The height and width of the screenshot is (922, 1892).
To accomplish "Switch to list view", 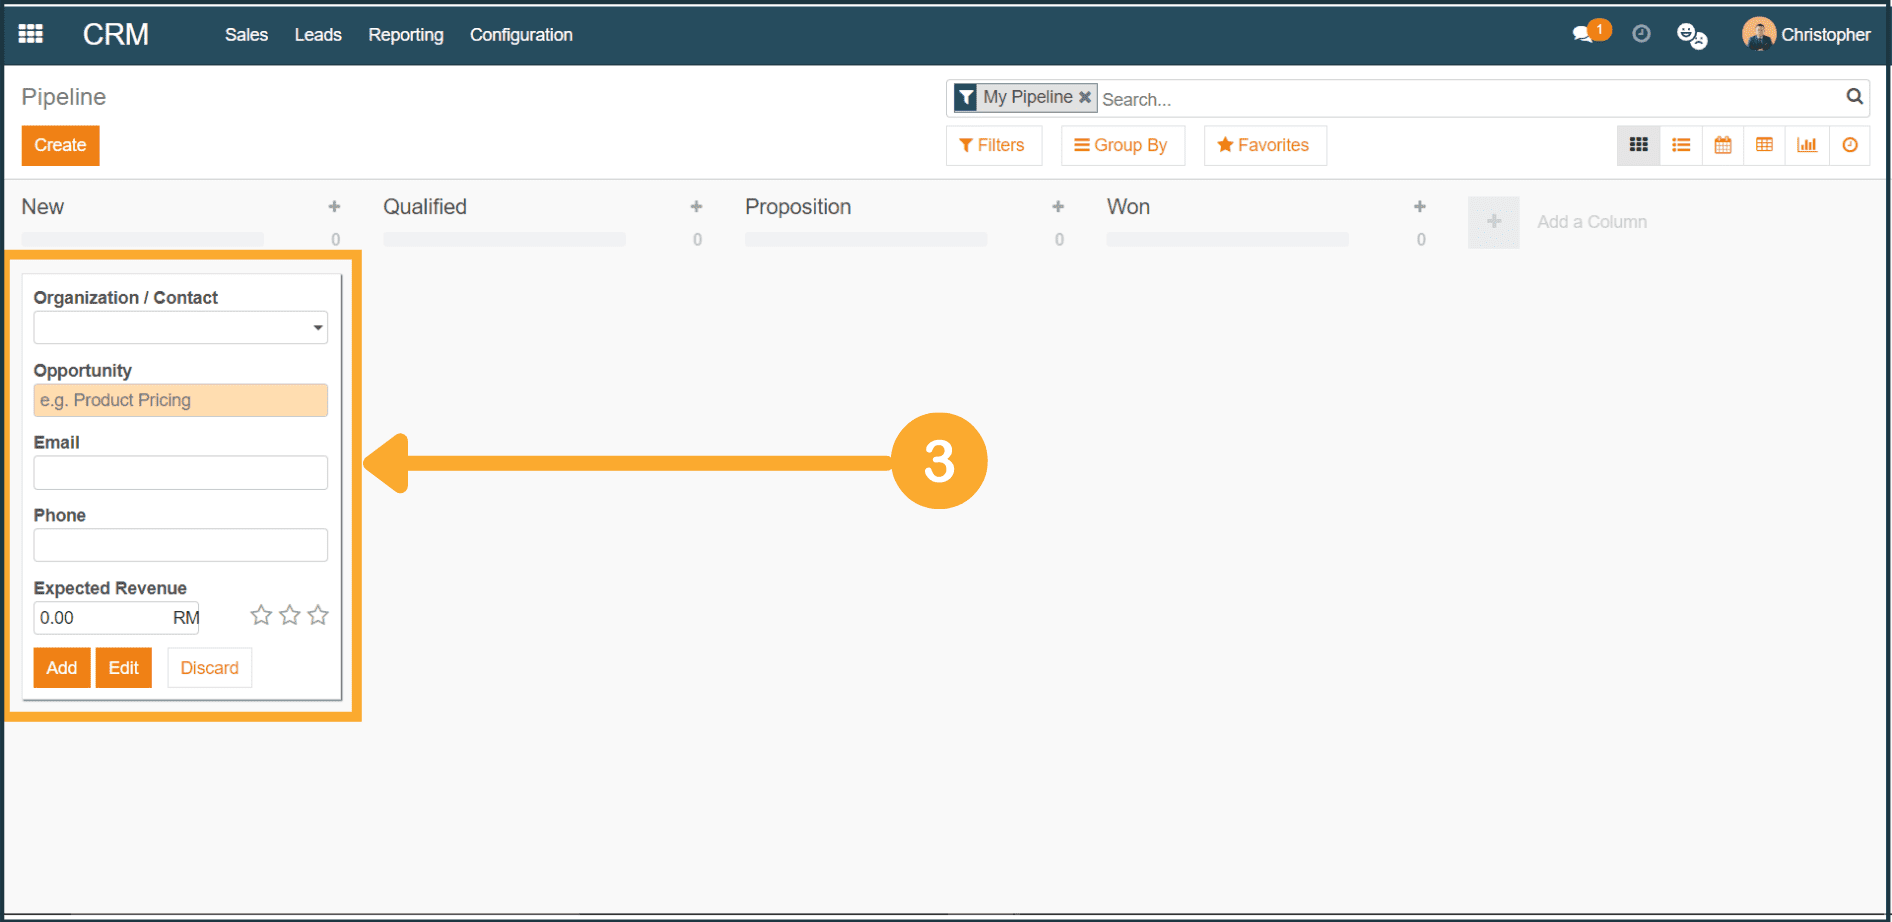I will pos(1681,145).
